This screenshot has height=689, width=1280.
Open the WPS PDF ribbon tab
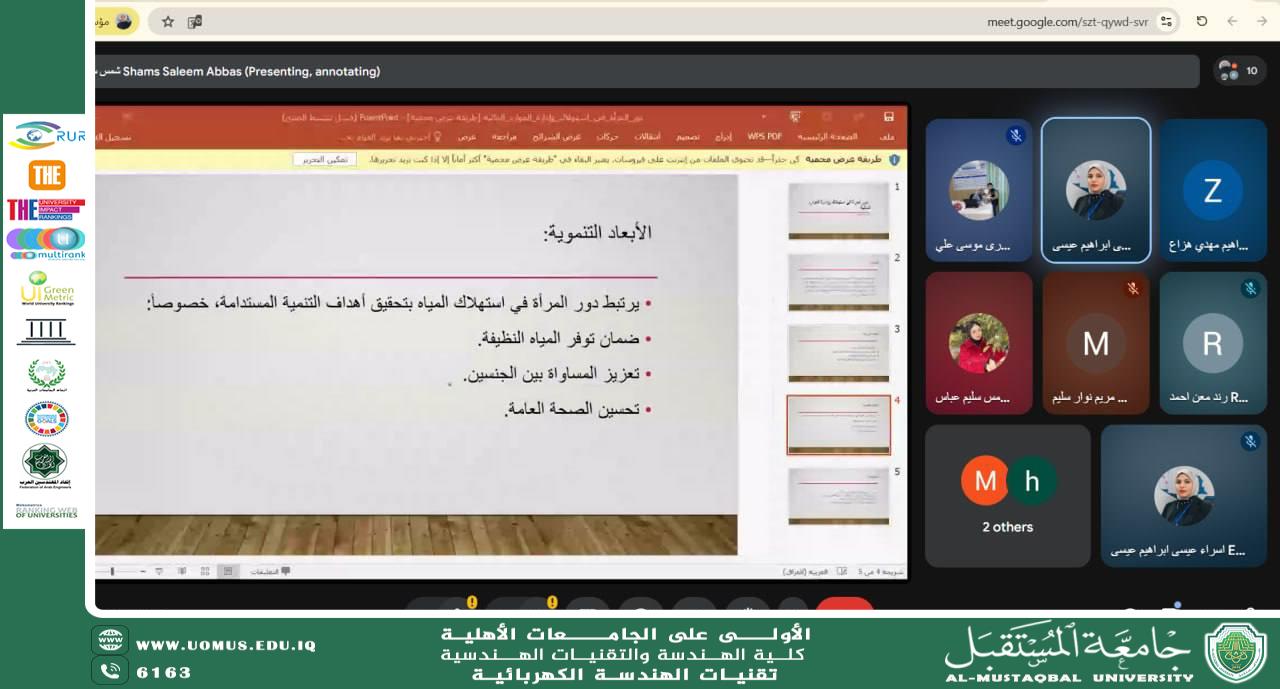point(765,137)
